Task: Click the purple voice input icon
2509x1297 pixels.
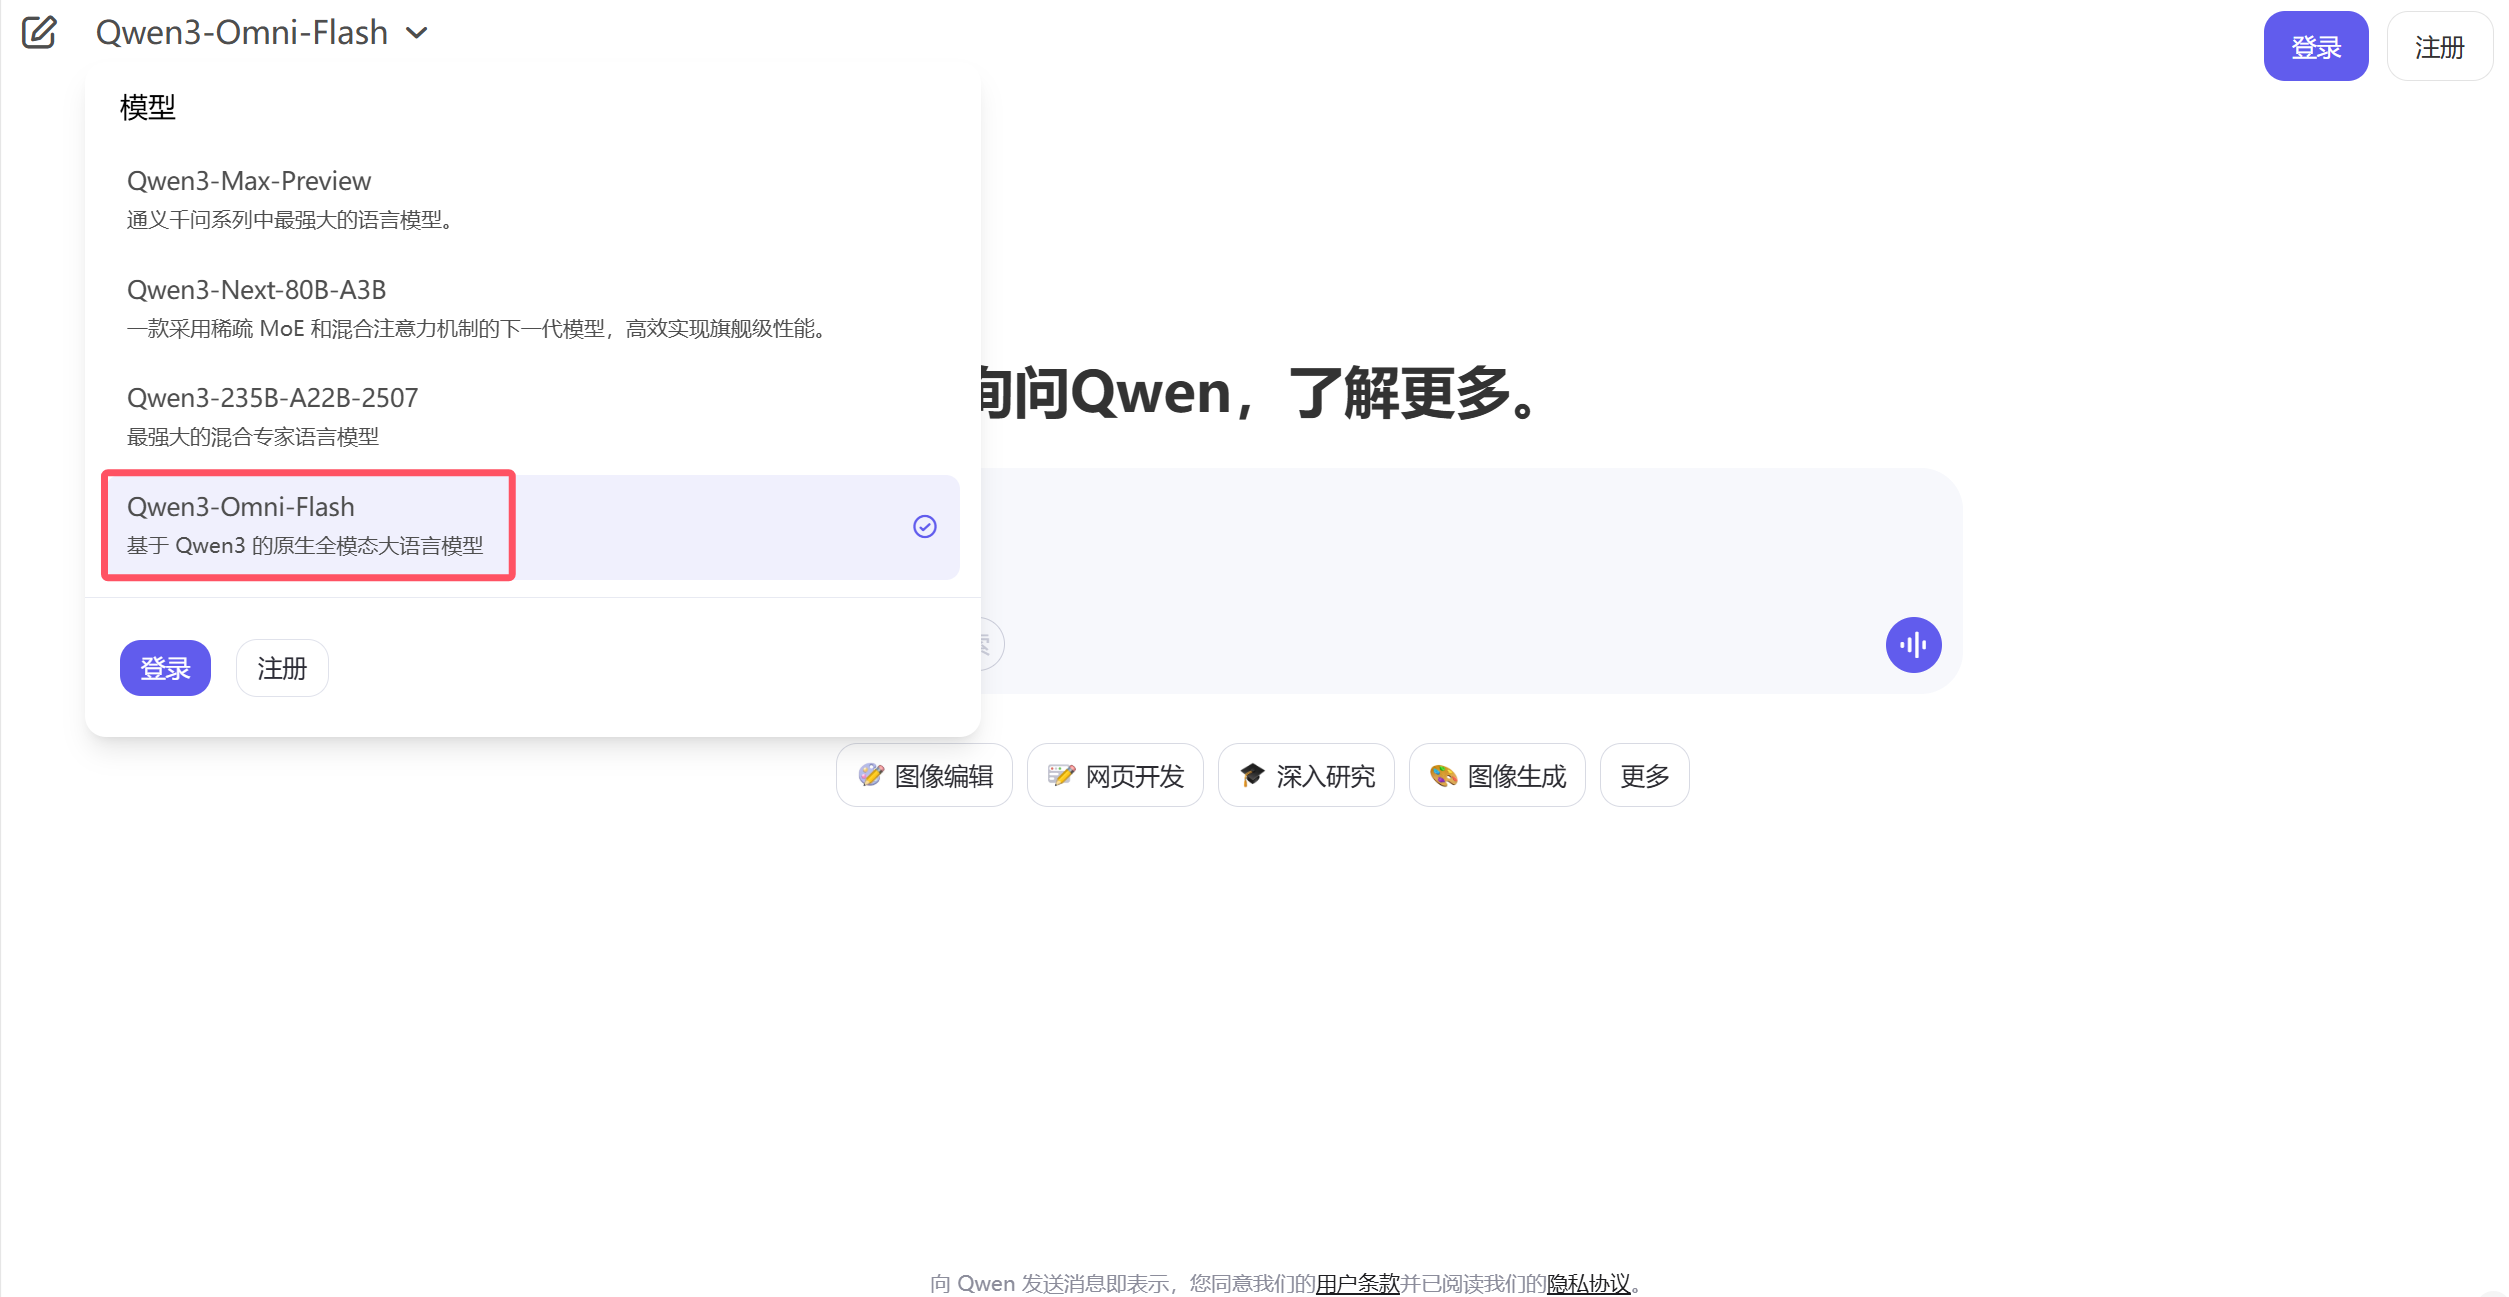Action: [x=1913, y=645]
